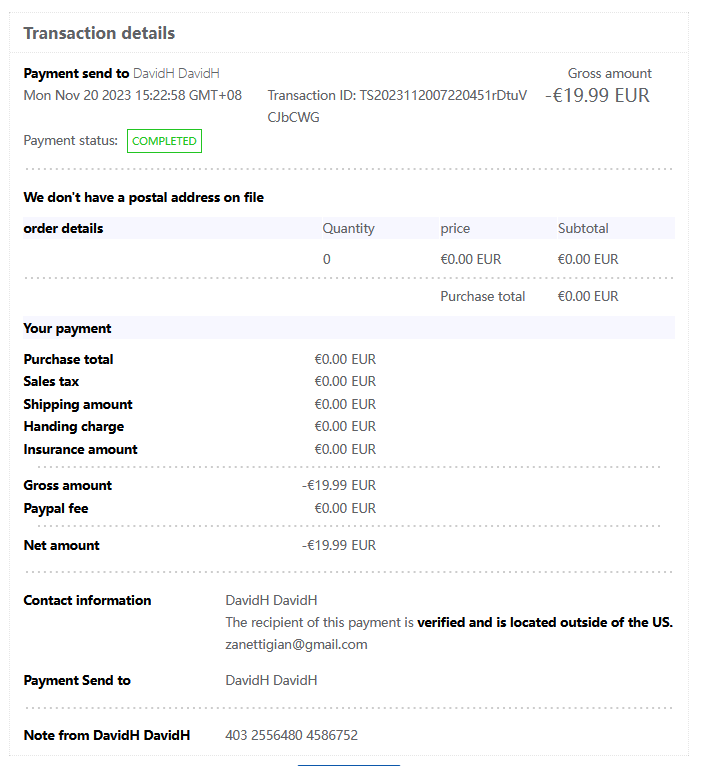Click the Handing charge label

click(x=73, y=426)
